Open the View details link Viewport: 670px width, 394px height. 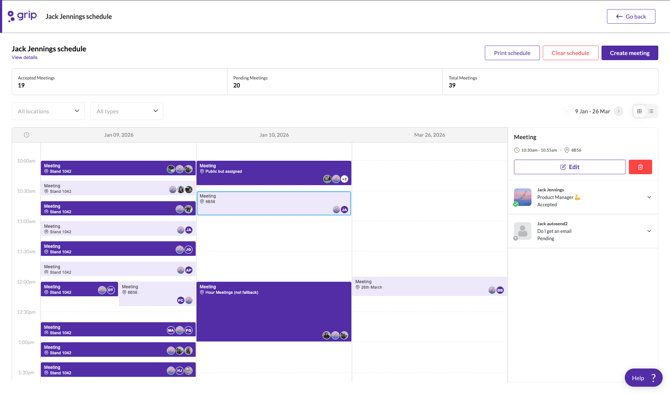(24, 57)
